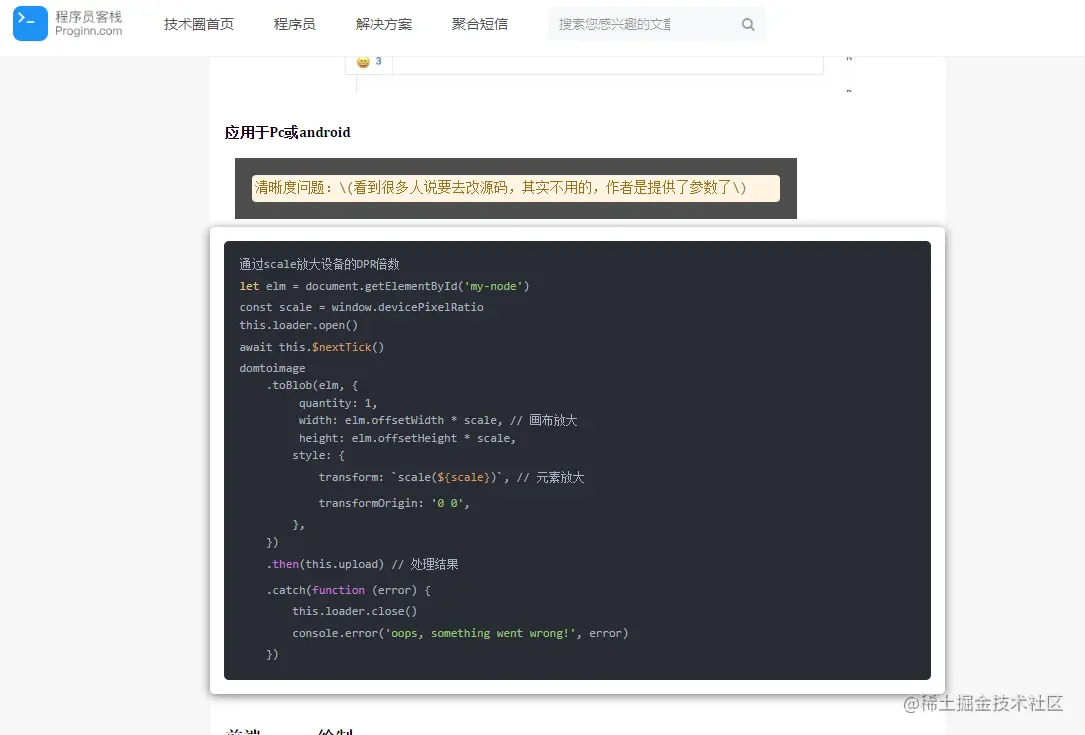This screenshot has width=1085, height=735.
Task: Click the width: elm.offsetWidth * scale line
Action: [x=438, y=420]
